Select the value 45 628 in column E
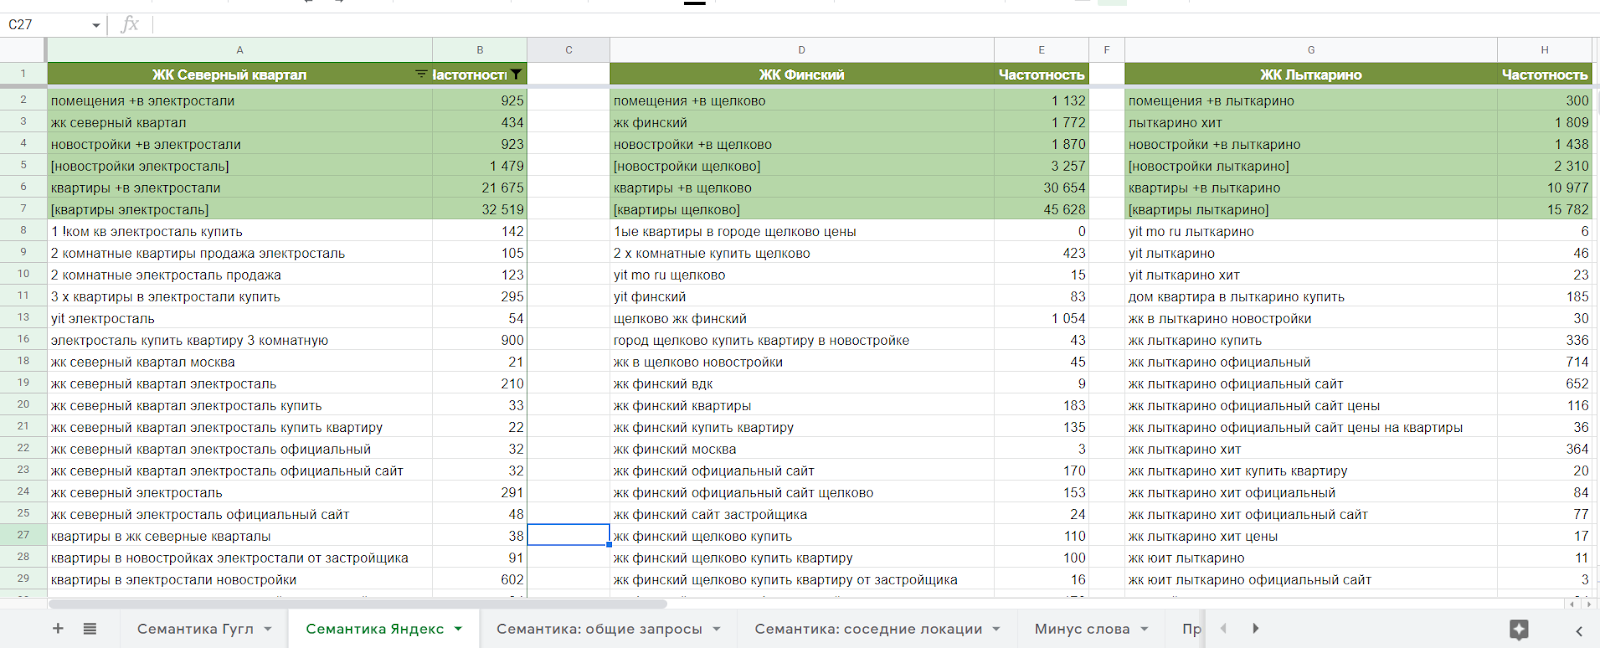Screen dimensions: 1600x648 pos(1041,210)
